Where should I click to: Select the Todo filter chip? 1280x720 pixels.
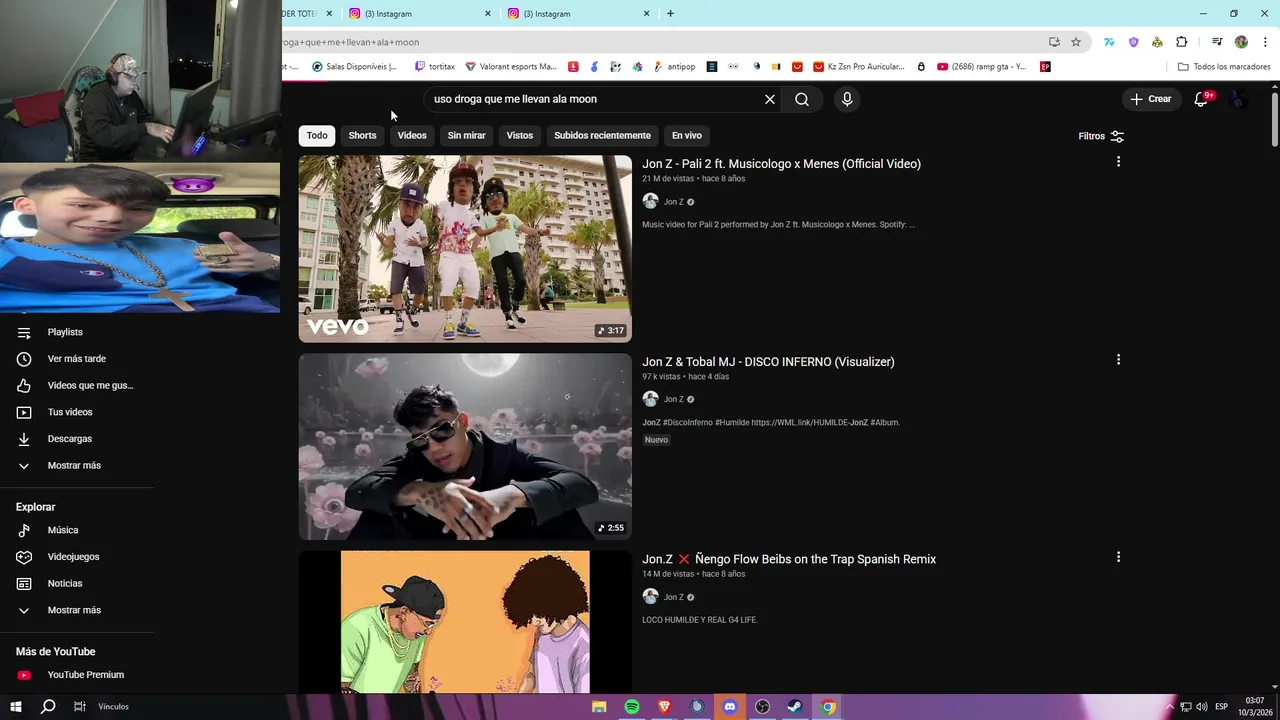point(317,135)
